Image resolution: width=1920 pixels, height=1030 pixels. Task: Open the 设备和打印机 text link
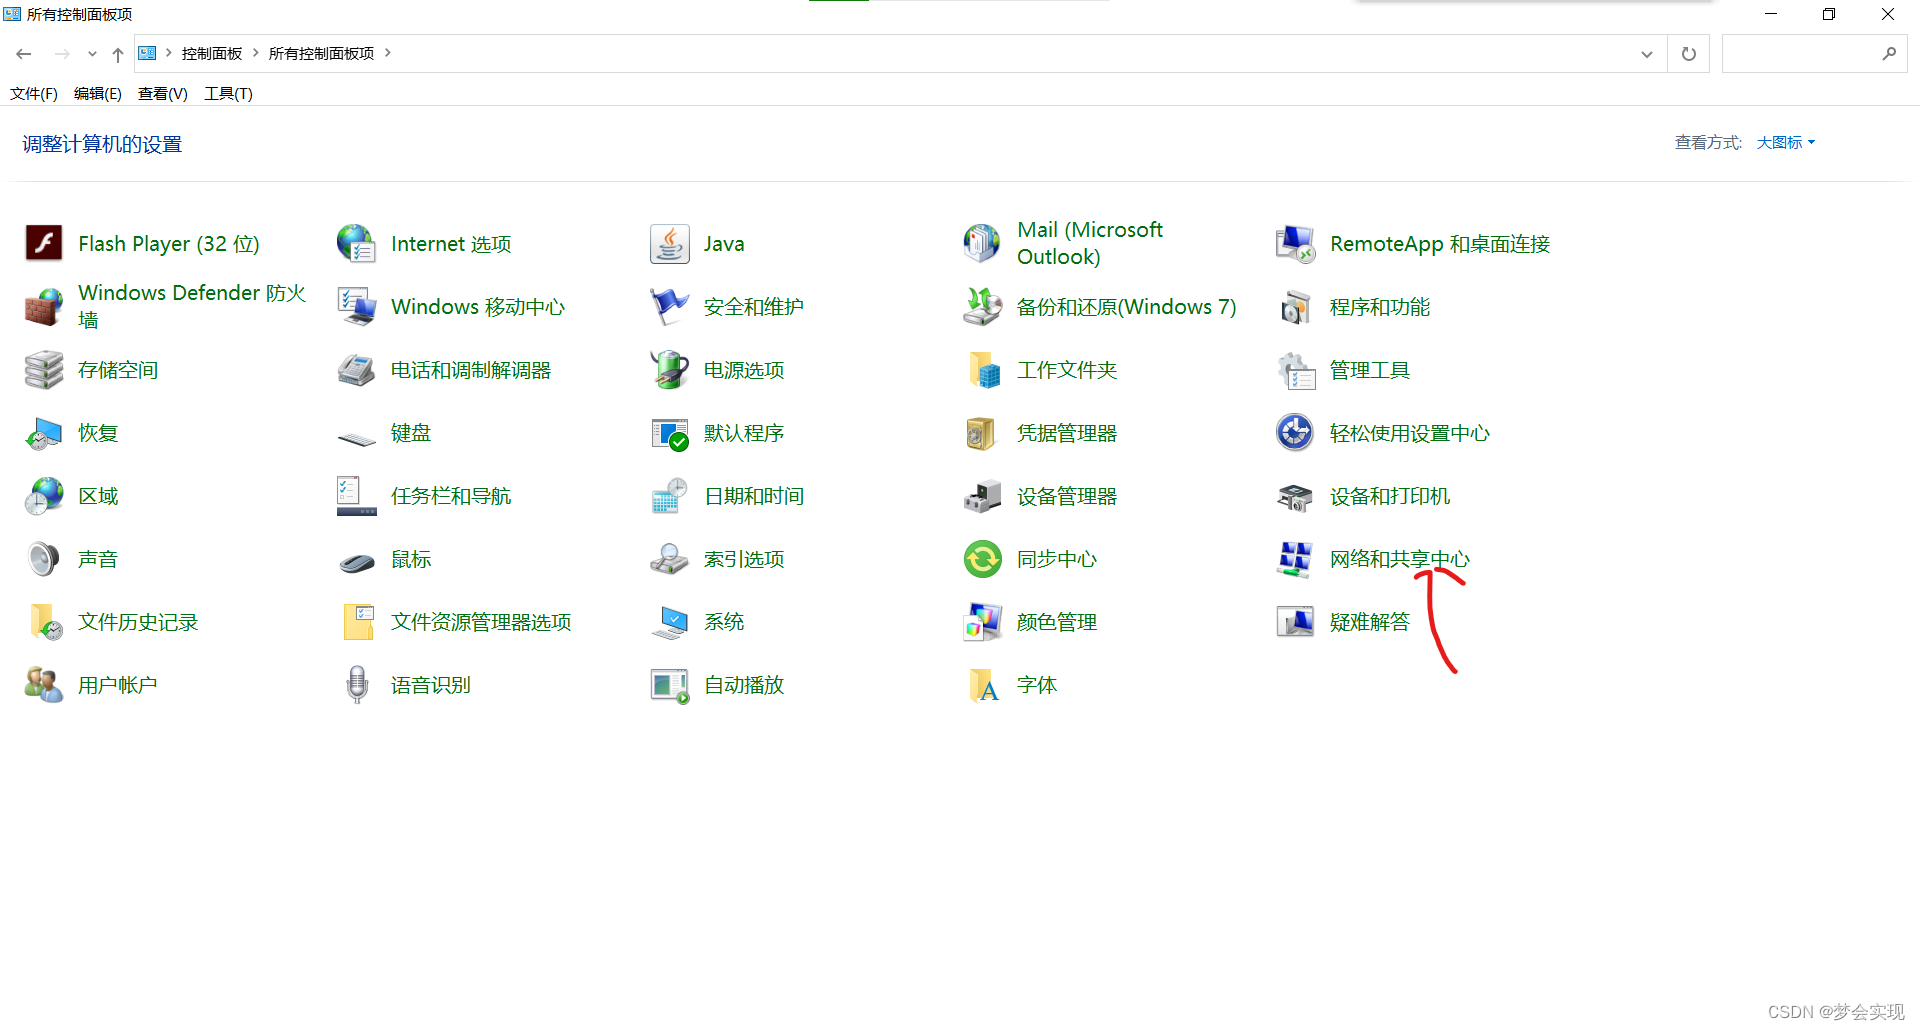click(1390, 496)
